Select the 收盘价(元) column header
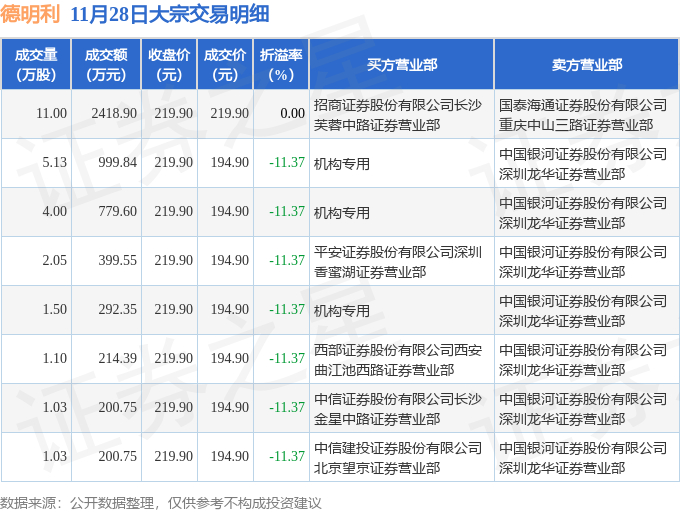The image size is (680, 512). pyautogui.click(x=169, y=65)
